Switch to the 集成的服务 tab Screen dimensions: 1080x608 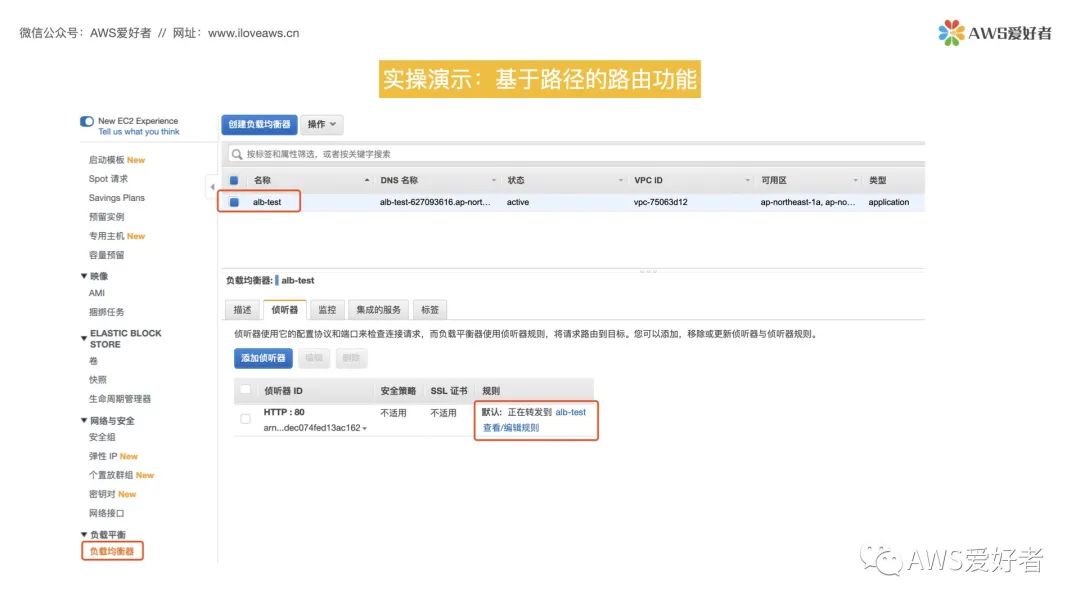tap(378, 310)
